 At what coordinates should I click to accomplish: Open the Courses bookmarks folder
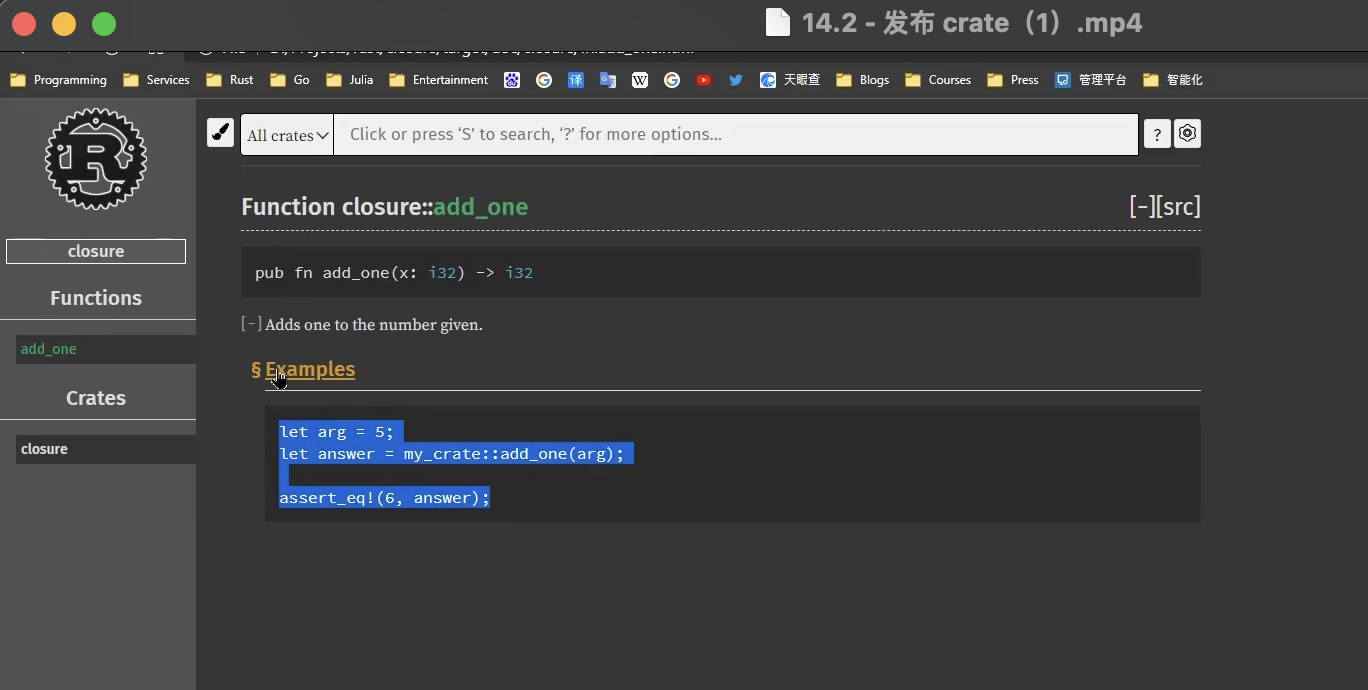click(938, 80)
